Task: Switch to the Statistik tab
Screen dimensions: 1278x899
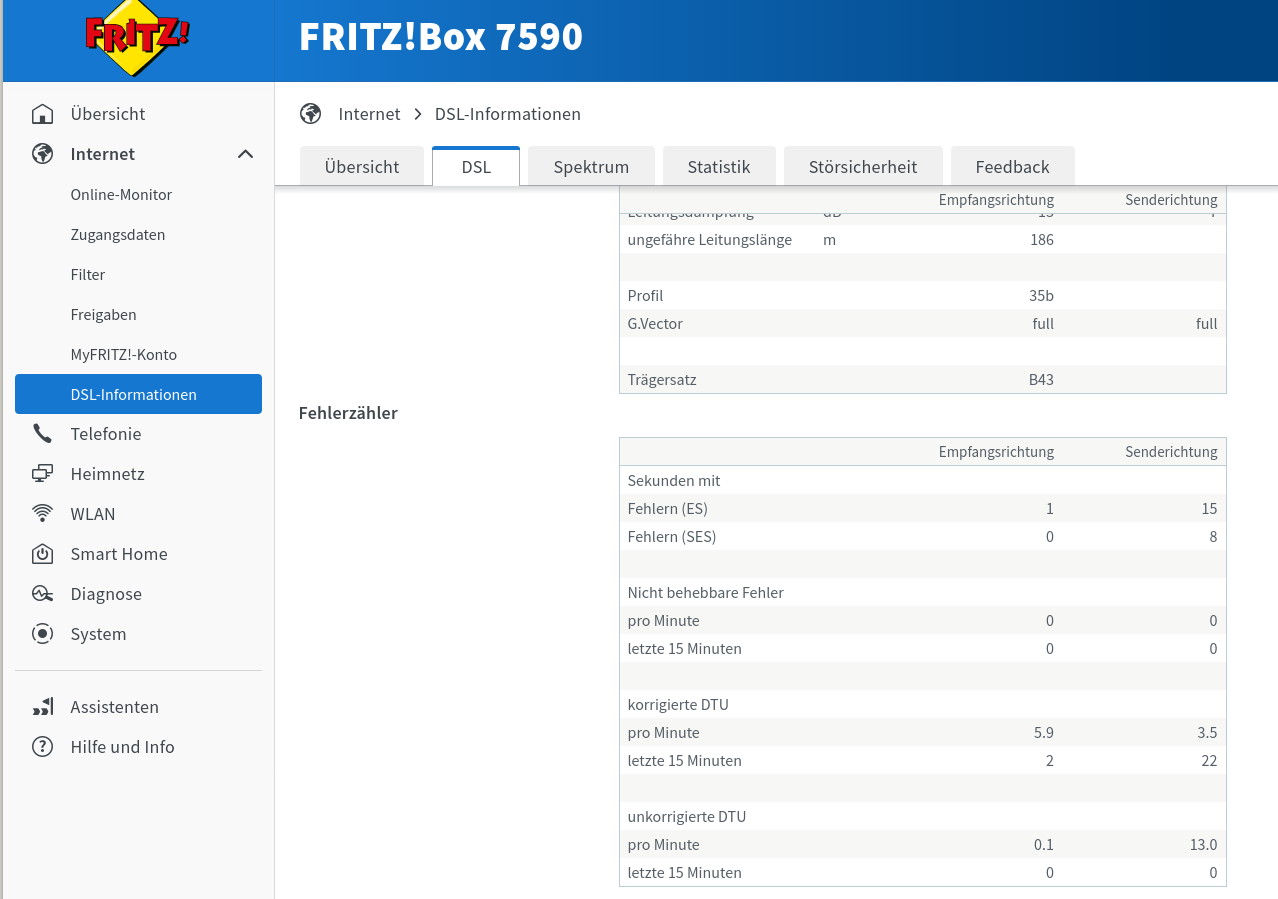Action: [x=718, y=166]
